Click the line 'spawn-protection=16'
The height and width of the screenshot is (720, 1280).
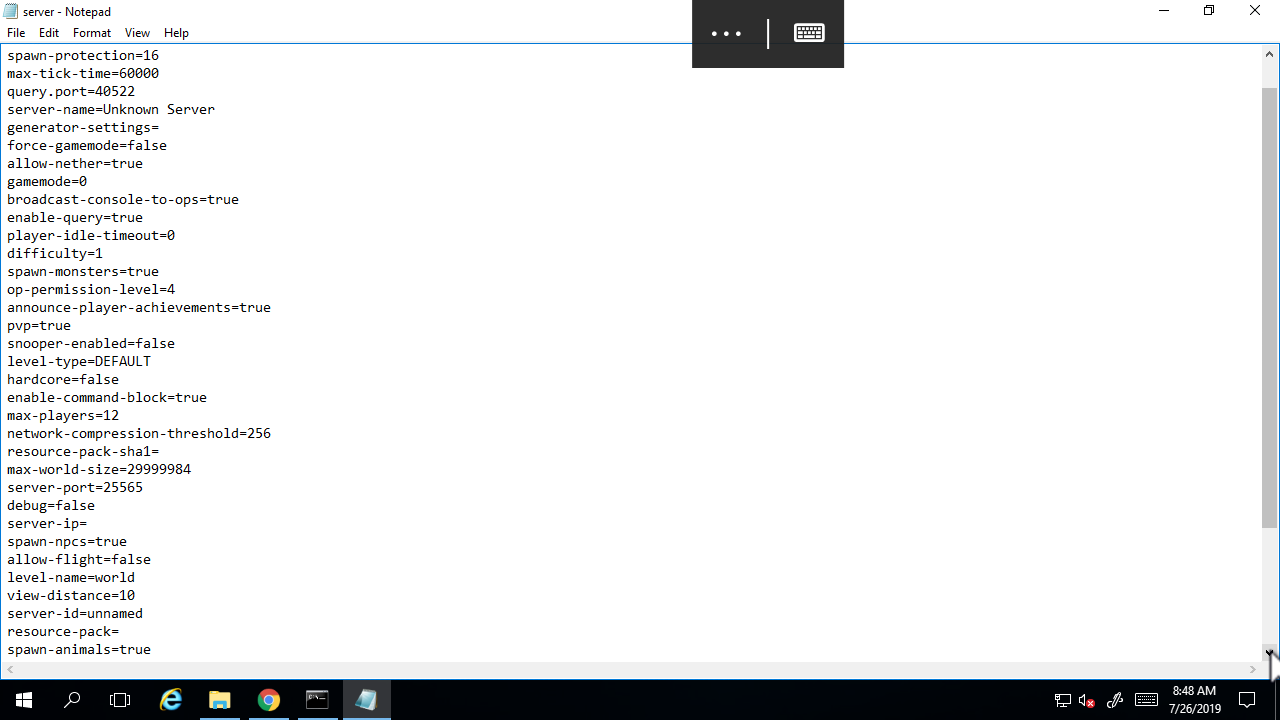(83, 55)
